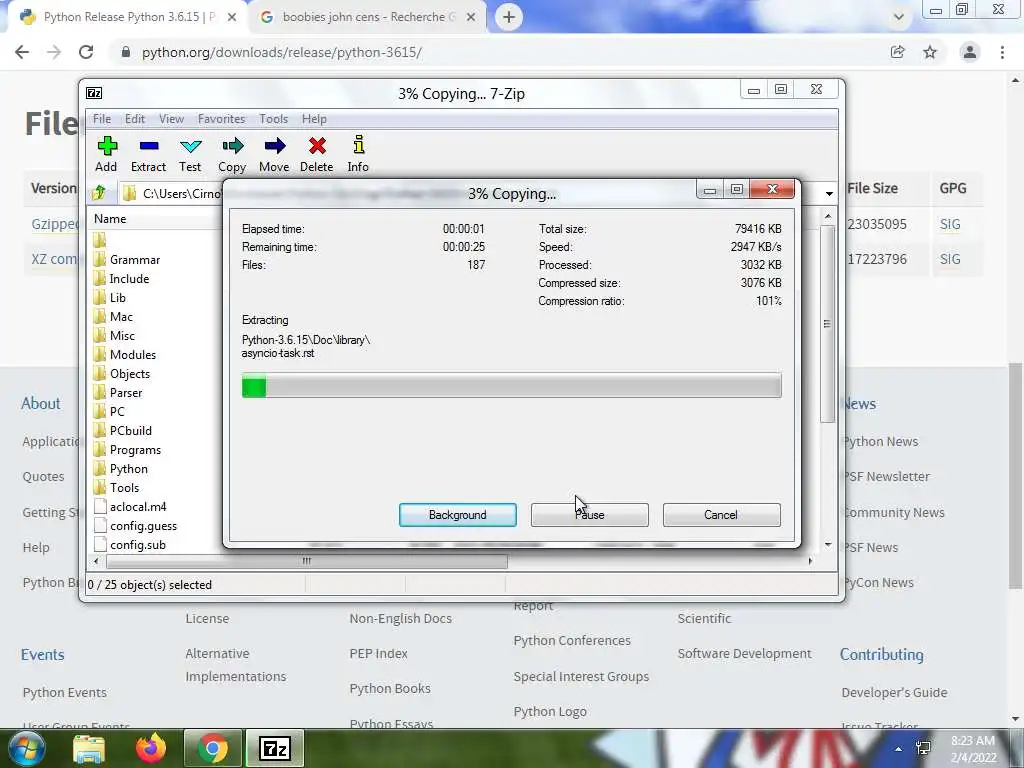
Task: Open Firefox from the taskbar
Action: tap(151, 748)
